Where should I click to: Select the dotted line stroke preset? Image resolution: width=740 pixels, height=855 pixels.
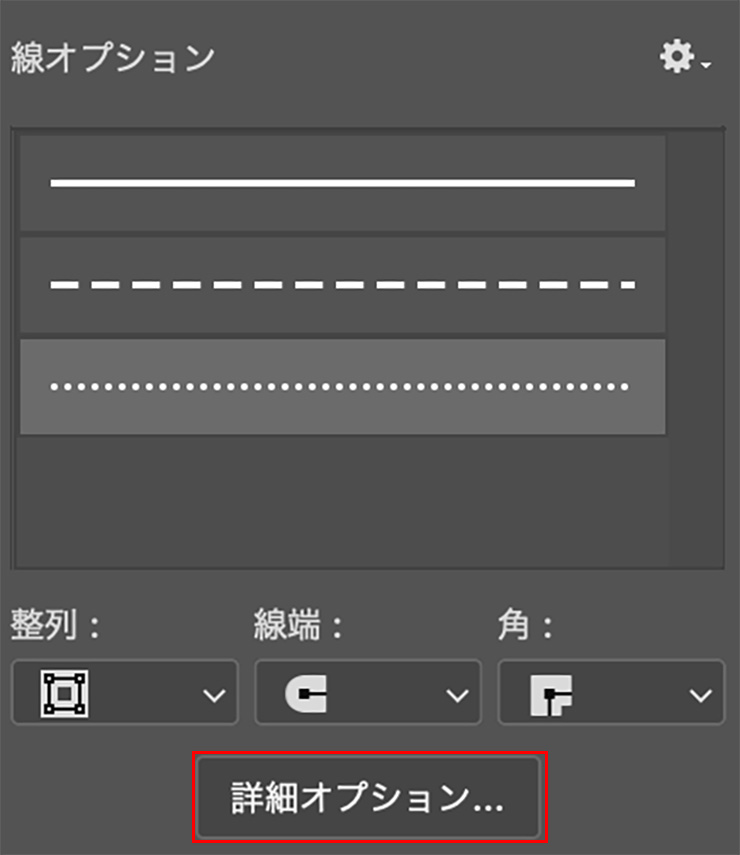[342, 387]
